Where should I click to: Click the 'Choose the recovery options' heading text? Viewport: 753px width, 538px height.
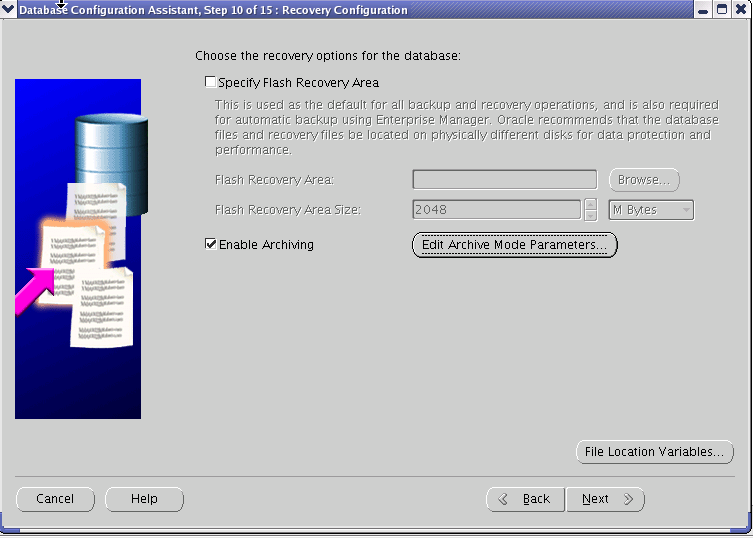(x=328, y=56)
